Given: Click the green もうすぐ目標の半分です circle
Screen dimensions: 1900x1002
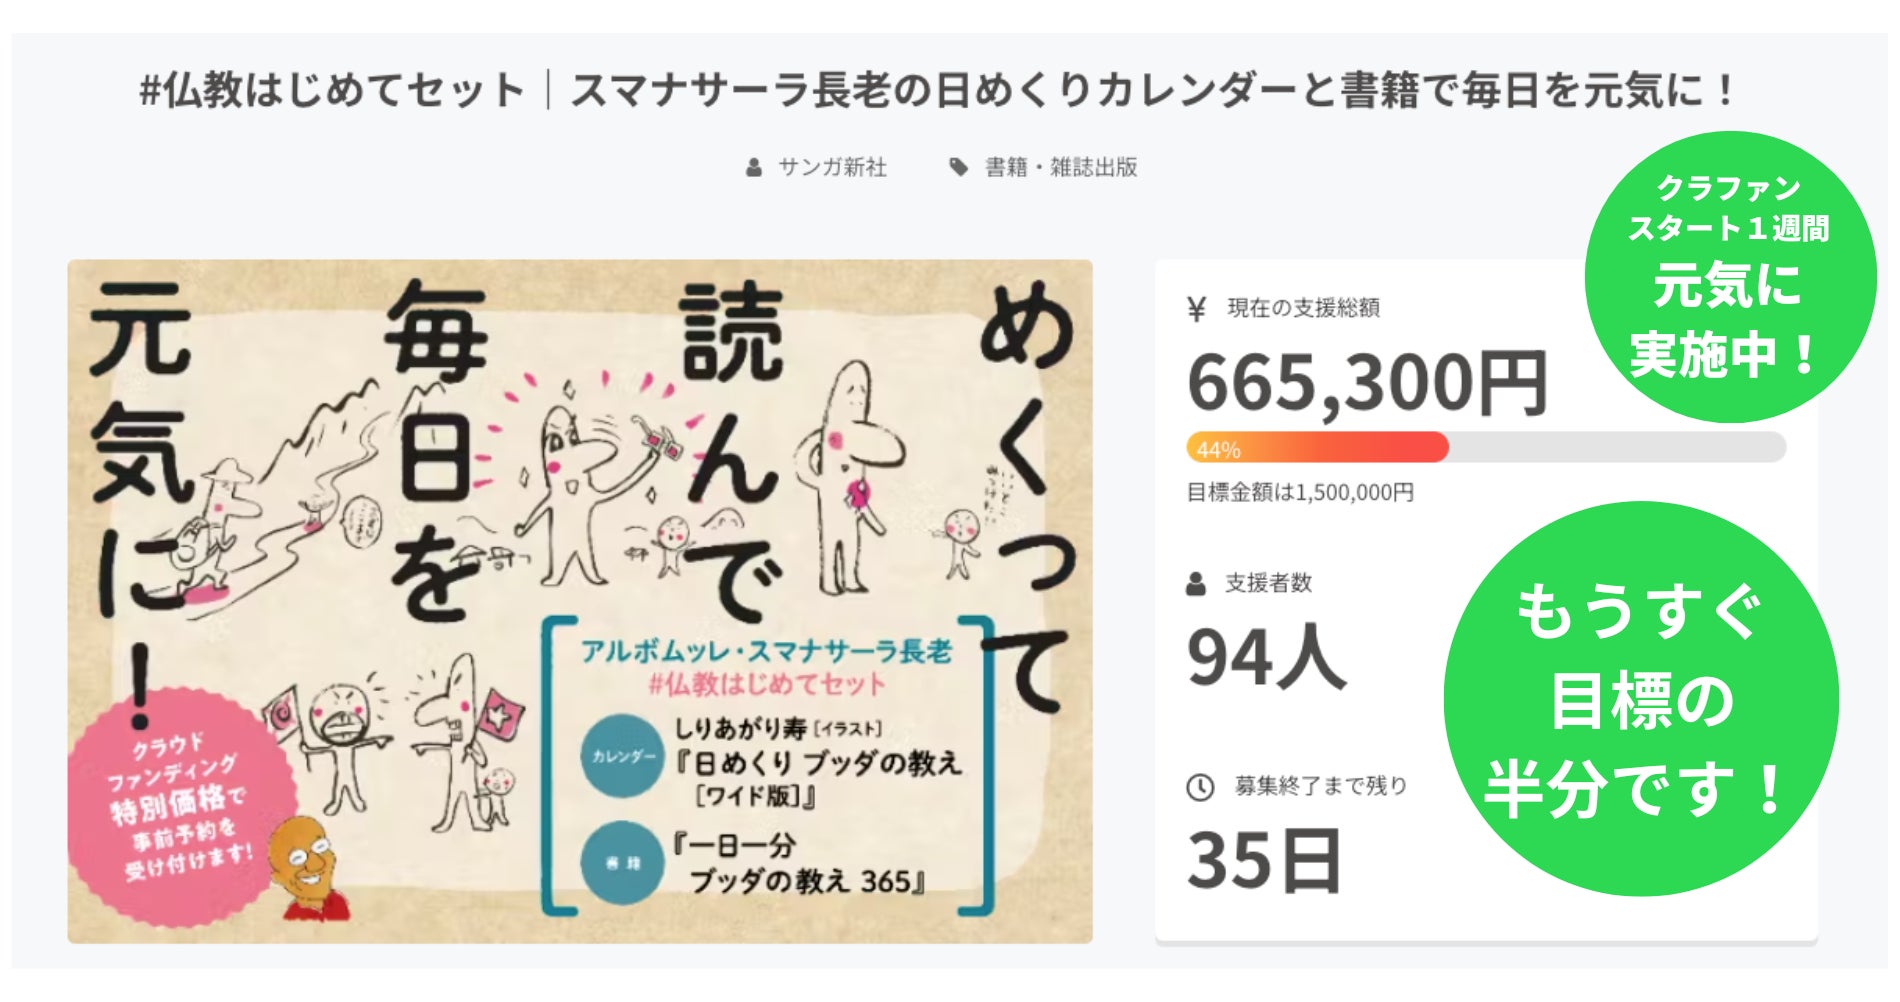Looking at the screenshot, I should 1640,700.
